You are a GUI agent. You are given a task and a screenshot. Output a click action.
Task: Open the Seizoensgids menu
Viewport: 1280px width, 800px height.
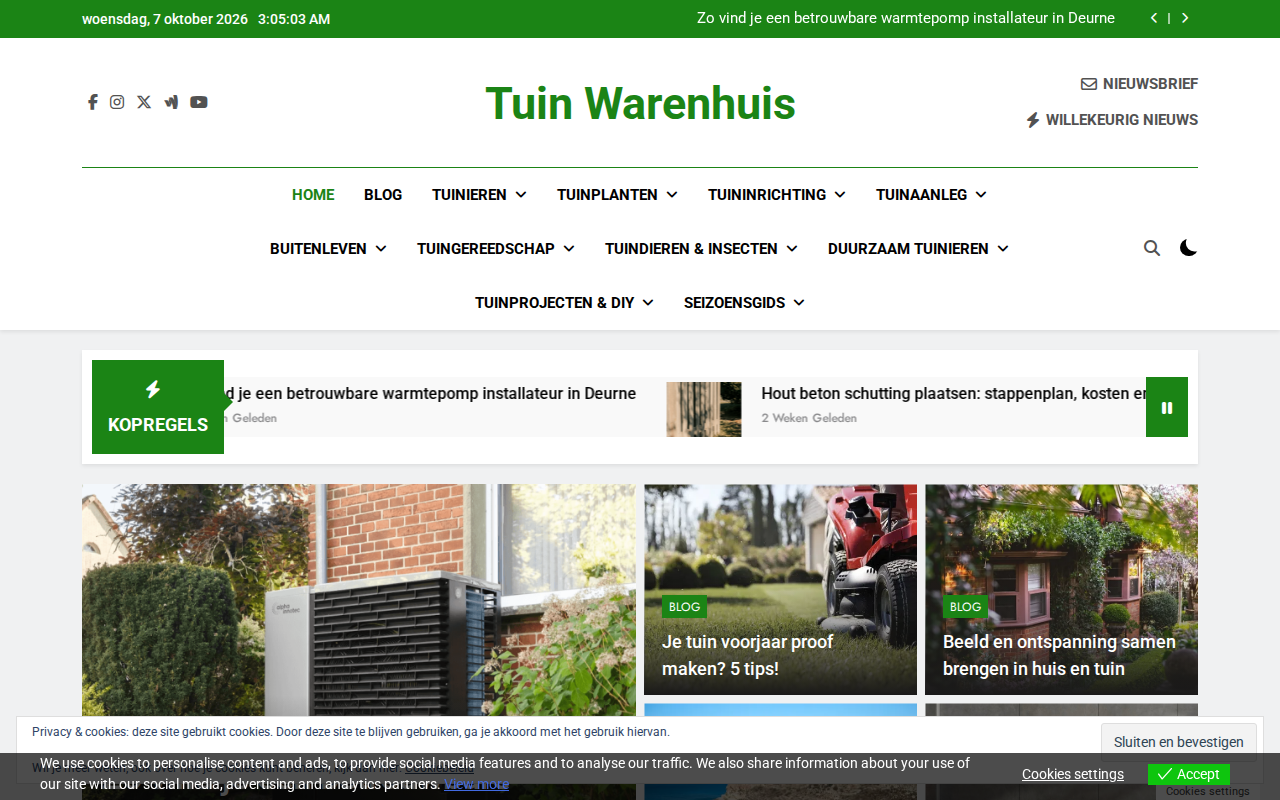(x=734, y=303)
